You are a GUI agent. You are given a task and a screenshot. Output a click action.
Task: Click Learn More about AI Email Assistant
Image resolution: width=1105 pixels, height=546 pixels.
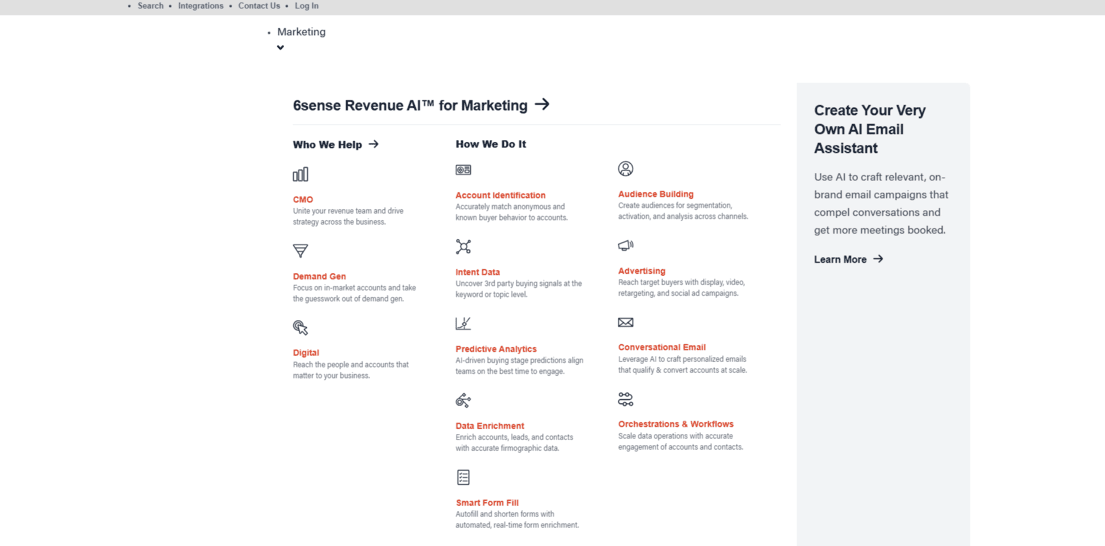pyautogui.click(x=848, y=259)
